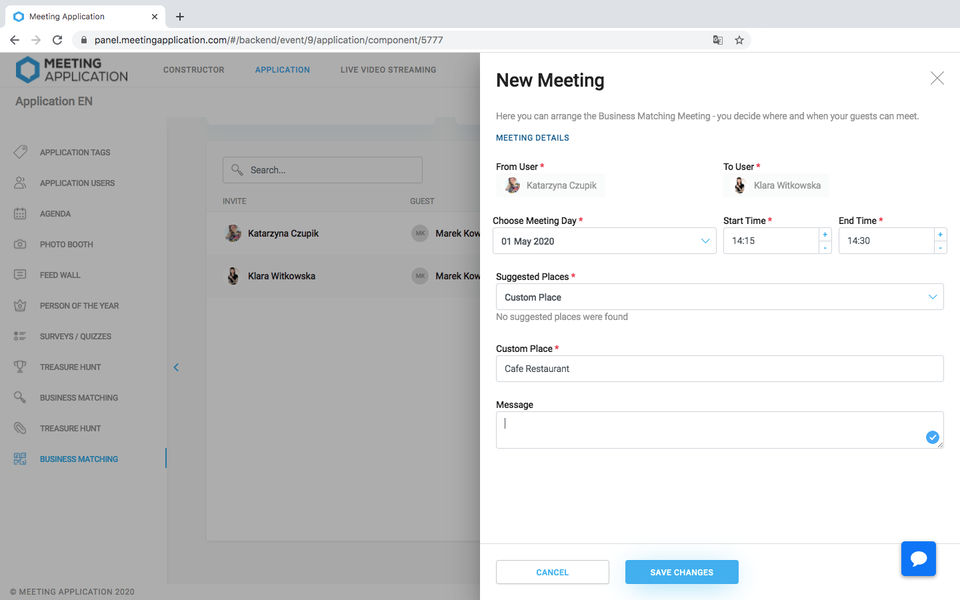This screenshot has height=600, width=960.
Task: Collapse the sidebar with the left chevron
Action: pos(176,367)
